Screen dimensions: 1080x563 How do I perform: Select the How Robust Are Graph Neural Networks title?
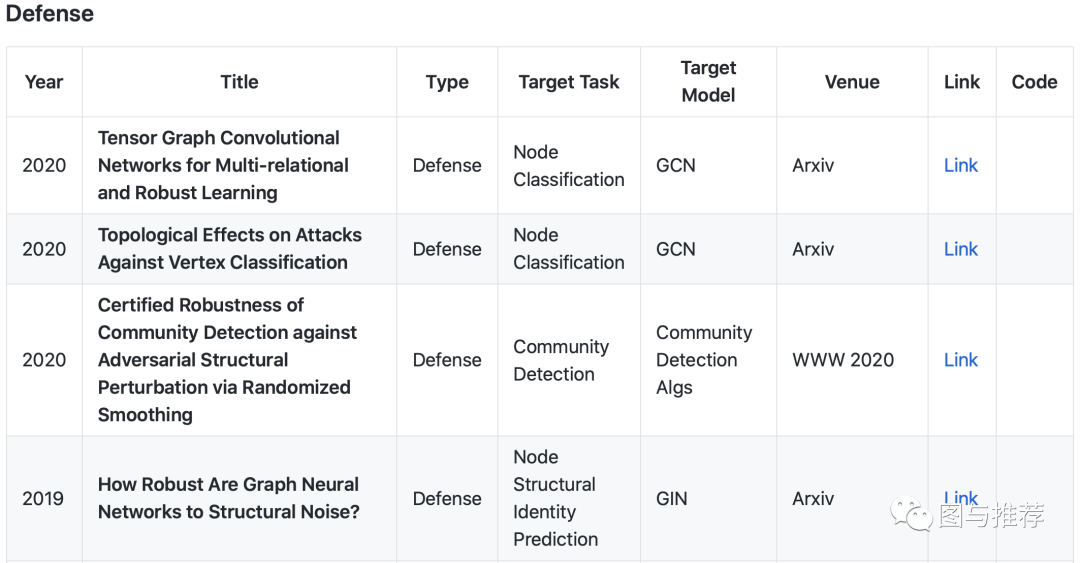click(228, 498)
